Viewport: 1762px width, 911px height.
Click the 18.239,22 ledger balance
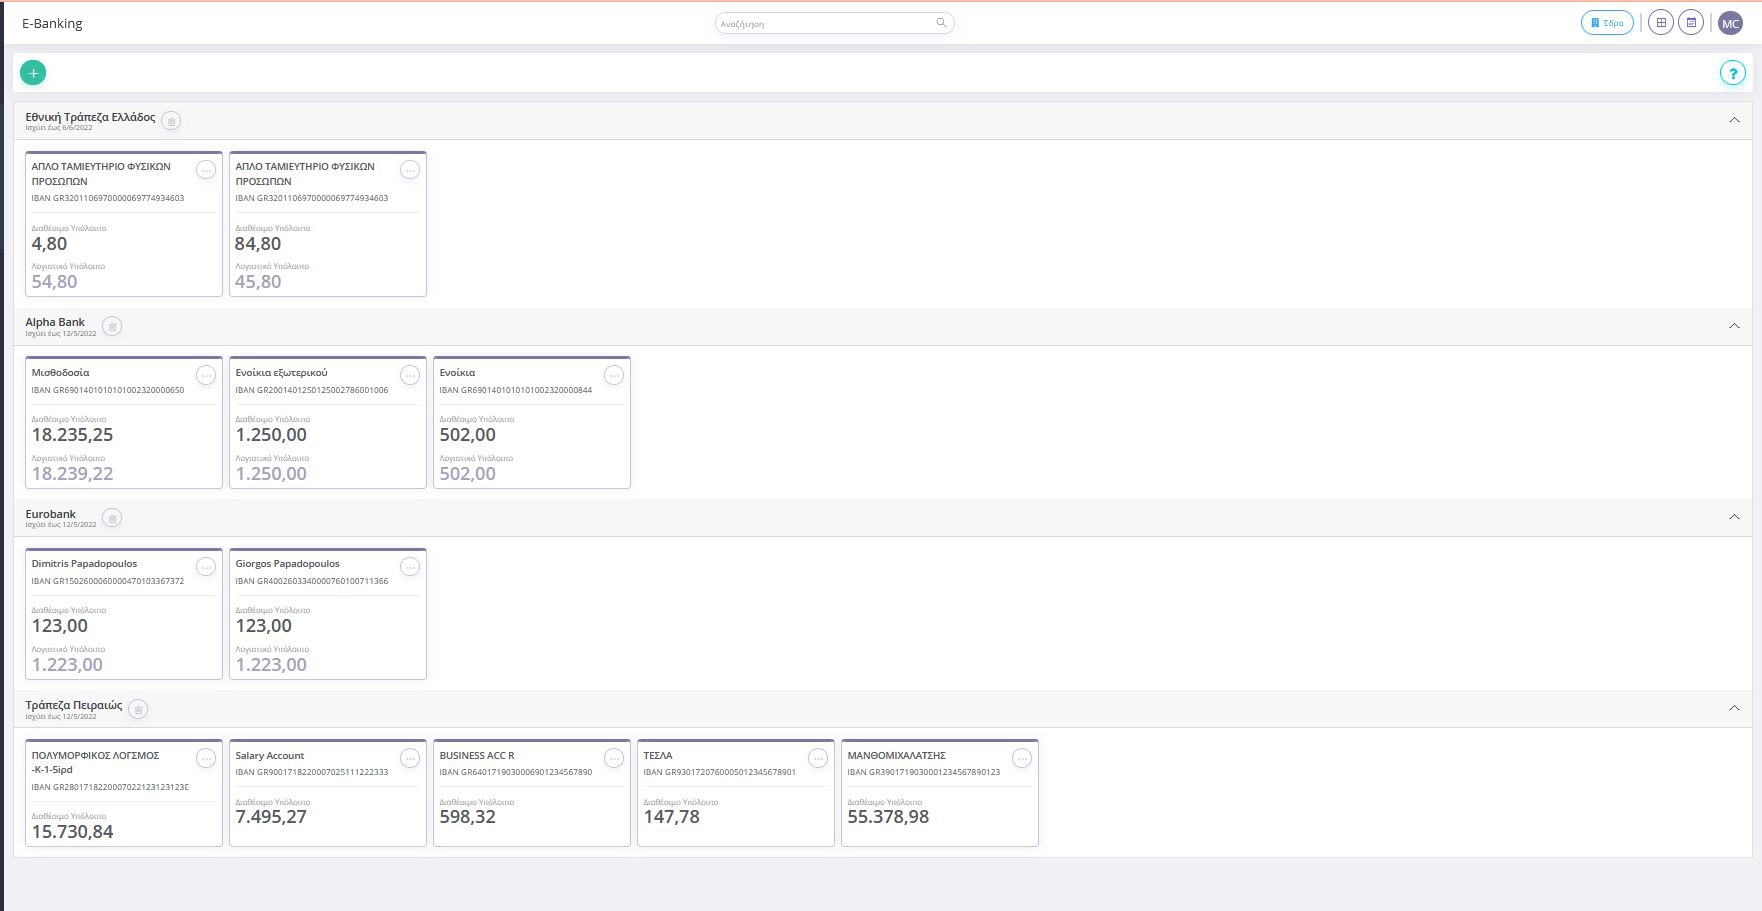(72, 474)
